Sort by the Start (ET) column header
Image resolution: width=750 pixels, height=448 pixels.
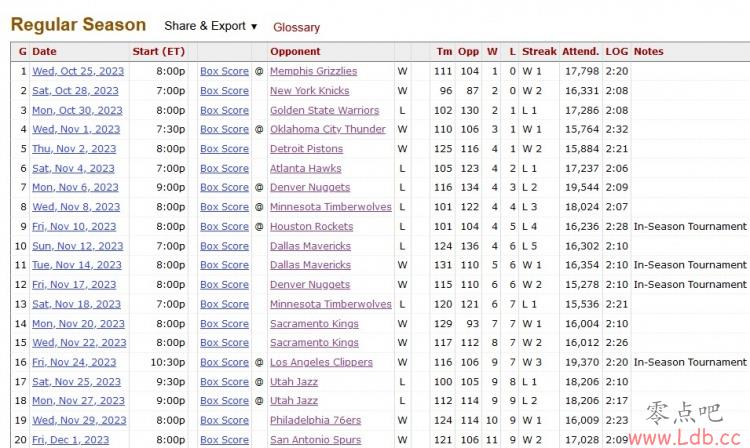pyautogui.click(x=158, y=52)
